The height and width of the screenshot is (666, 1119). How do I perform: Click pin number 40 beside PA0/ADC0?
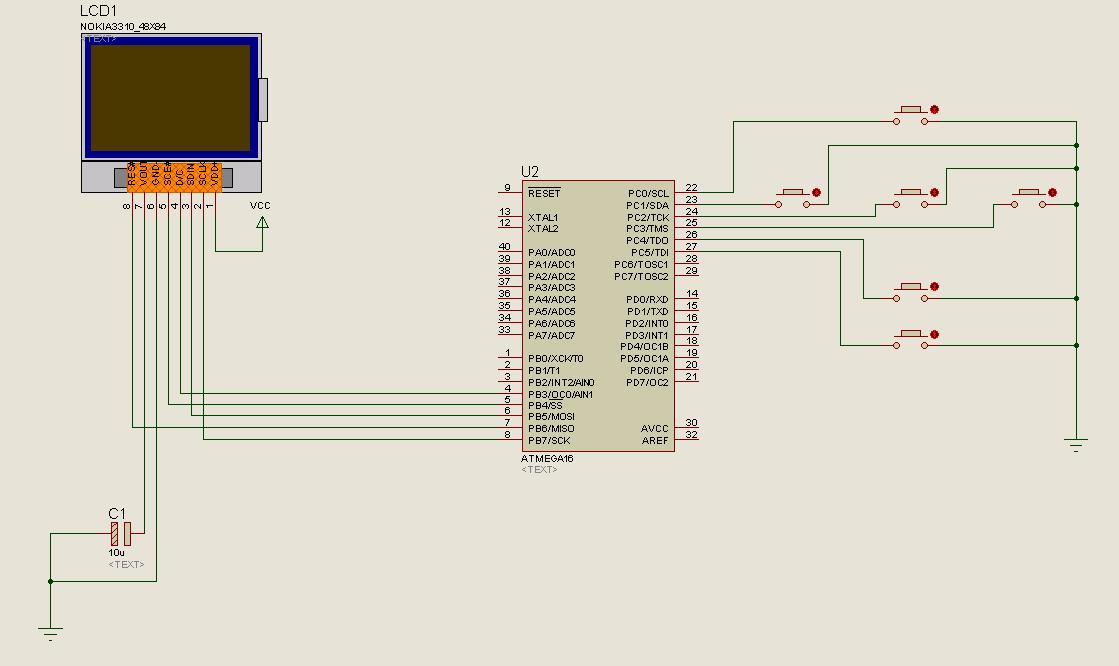tap(505, 247)
